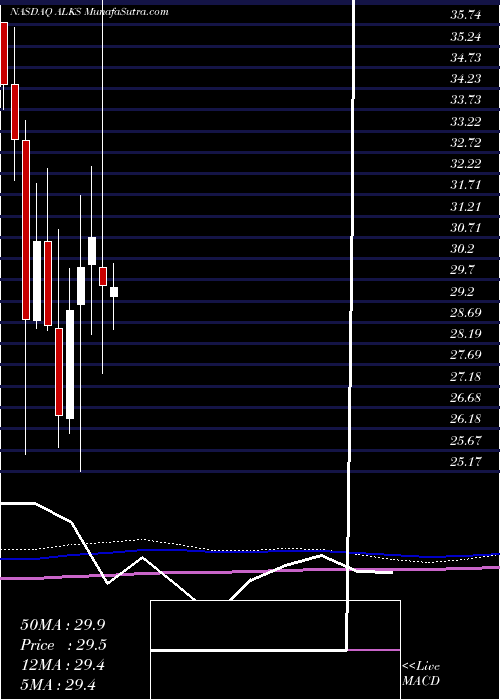Click the 30.71 price axis label
Screen dimensions: 500x700
click(466, 228)
